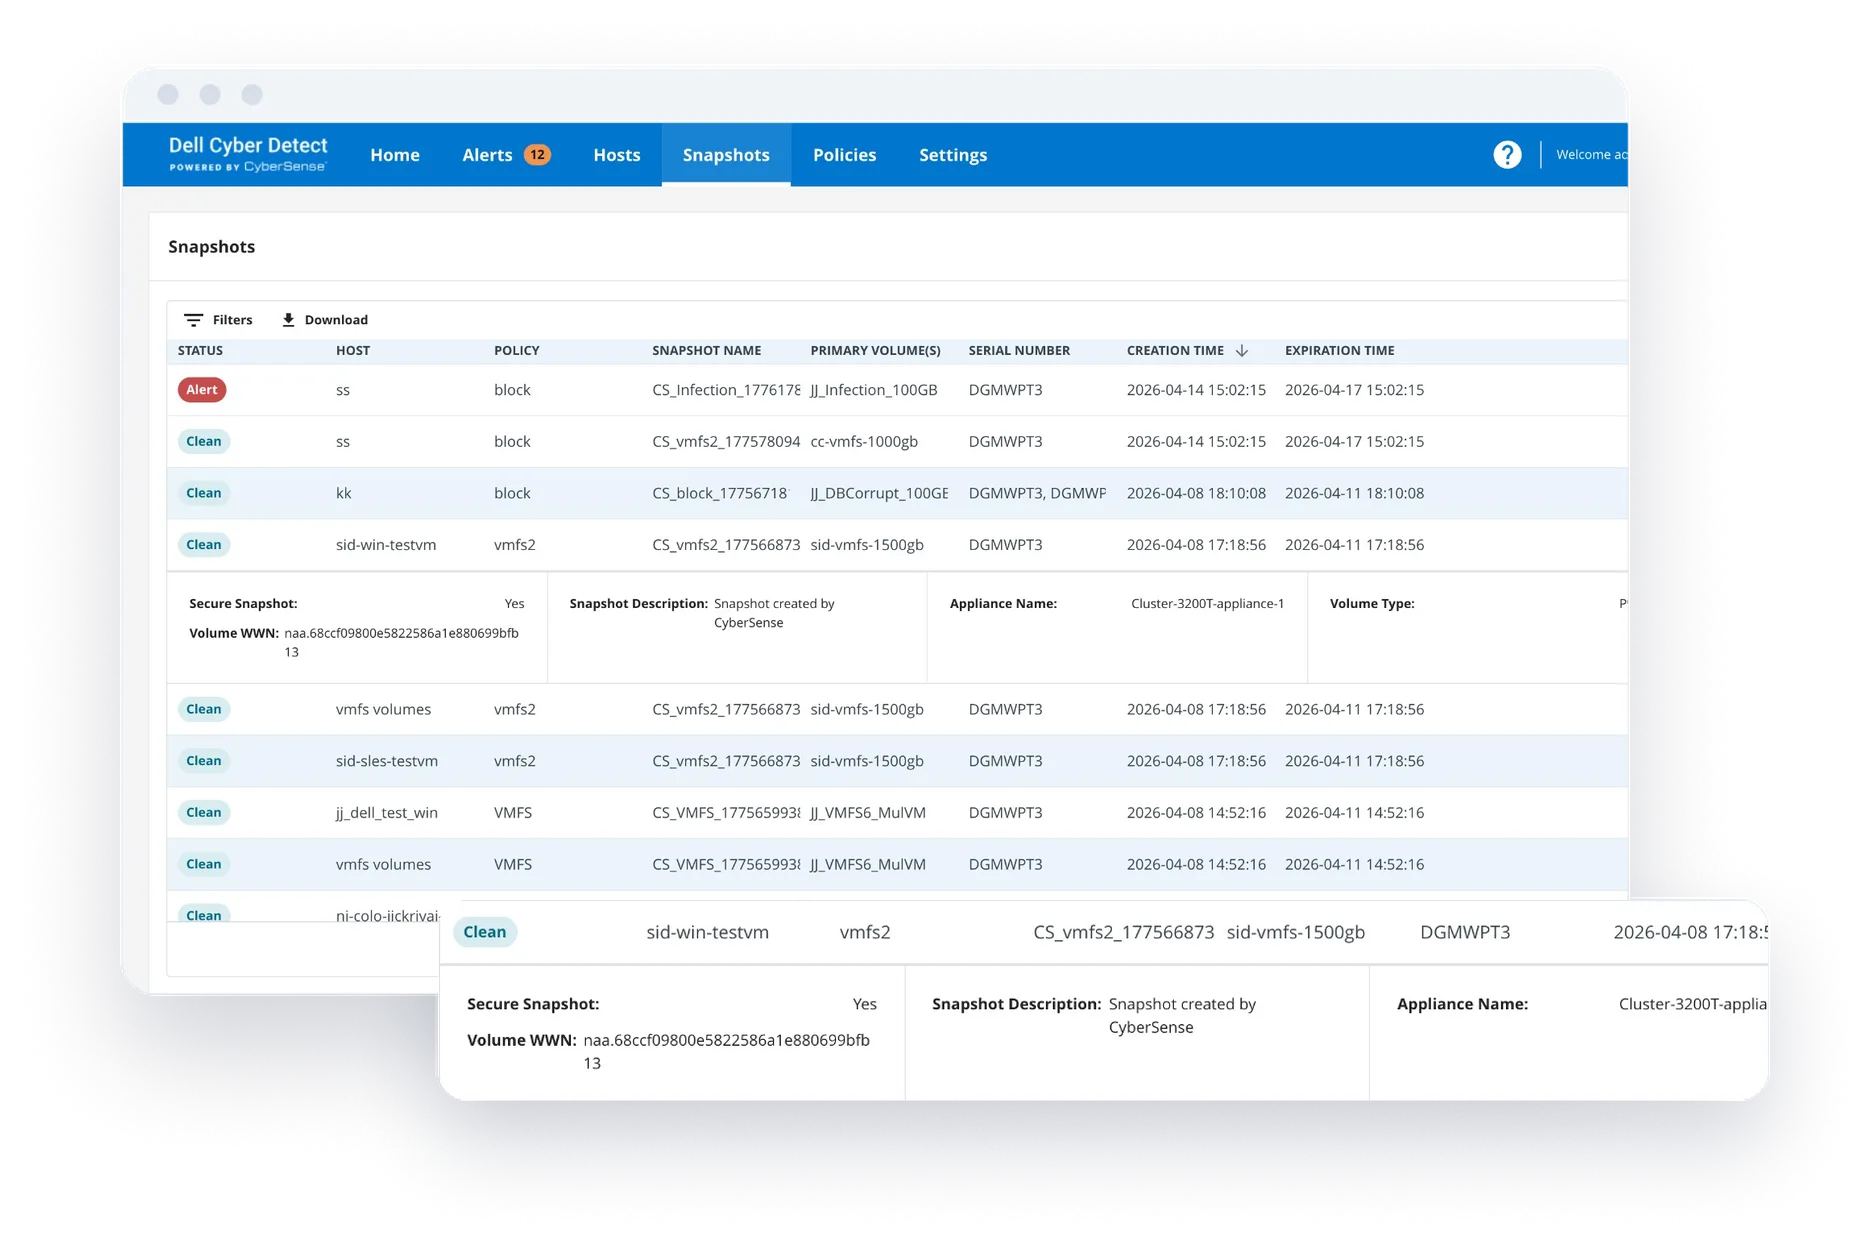Go to the Home tab
Image resolution: width=1866 pixels, height=1239 pixels.
[x=395, y=155]
